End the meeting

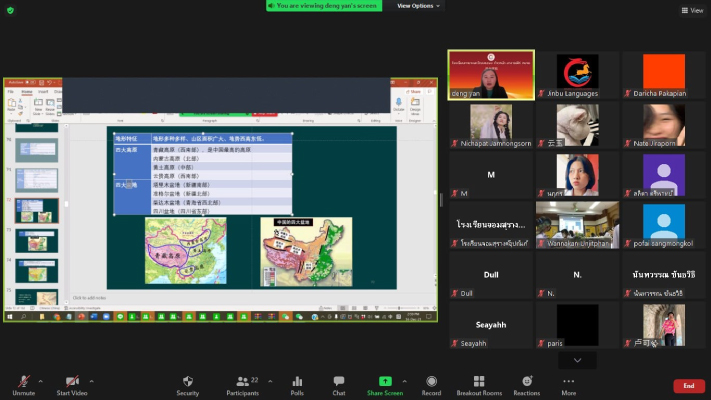coord(688,386)
